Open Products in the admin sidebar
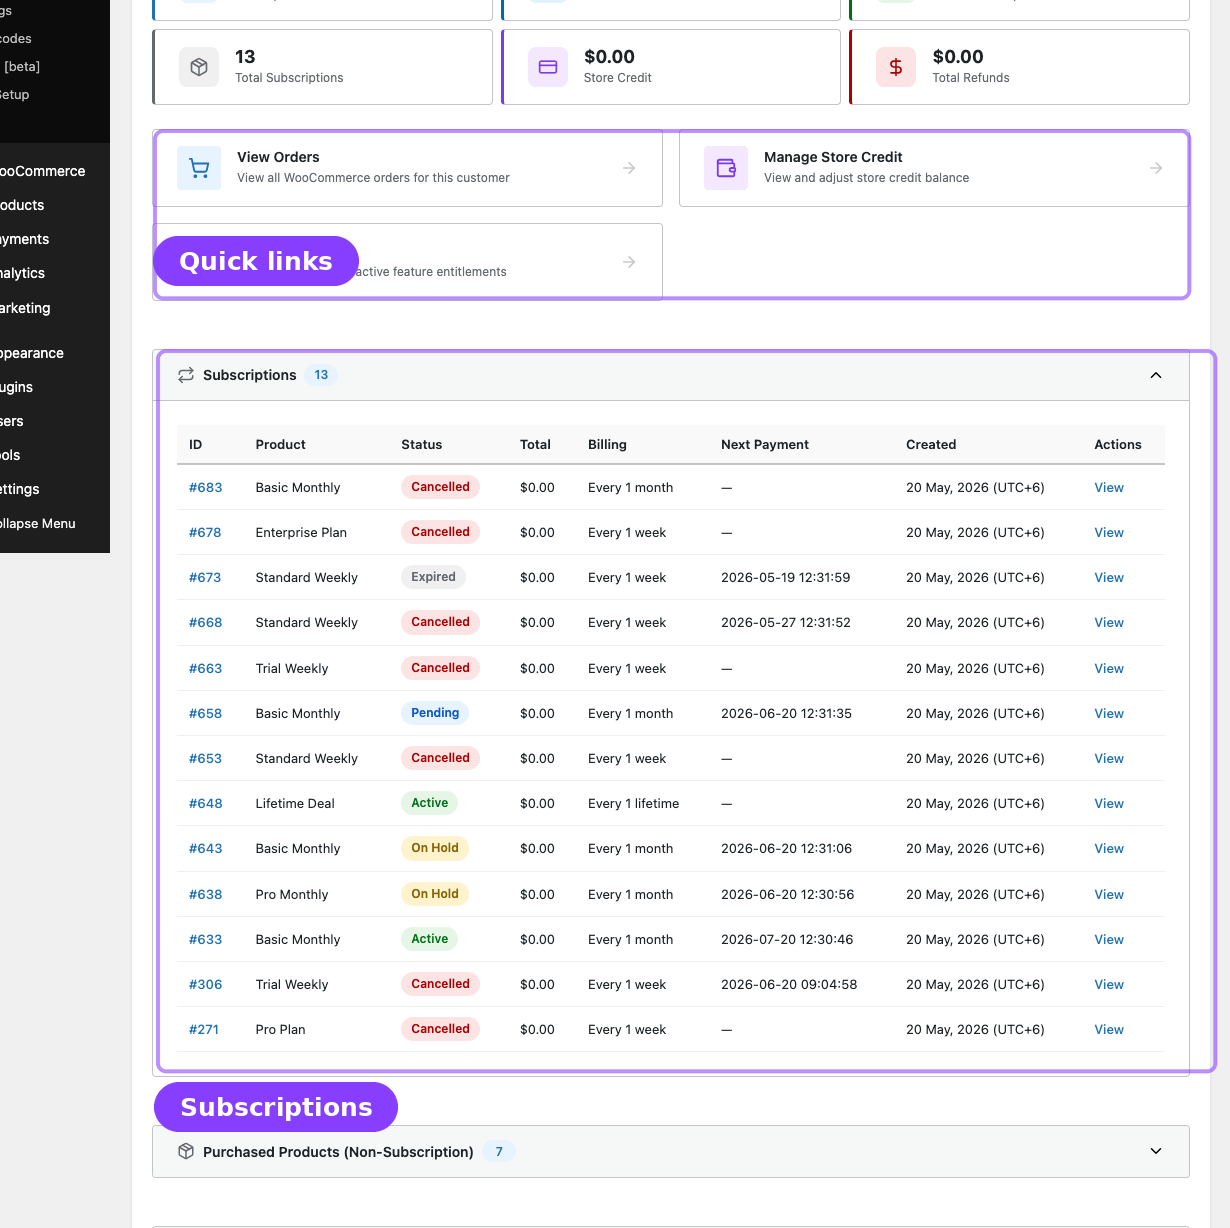 [x=22, y=205]
